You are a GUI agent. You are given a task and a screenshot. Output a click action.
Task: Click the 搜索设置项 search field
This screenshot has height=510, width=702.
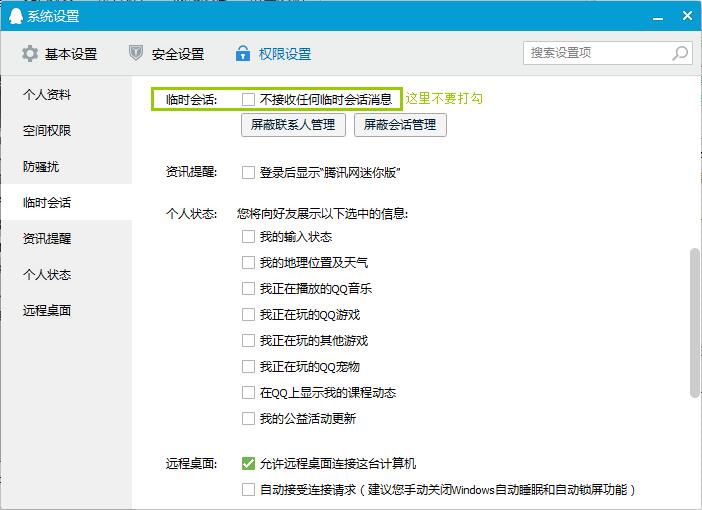click(x=596, y=53)
